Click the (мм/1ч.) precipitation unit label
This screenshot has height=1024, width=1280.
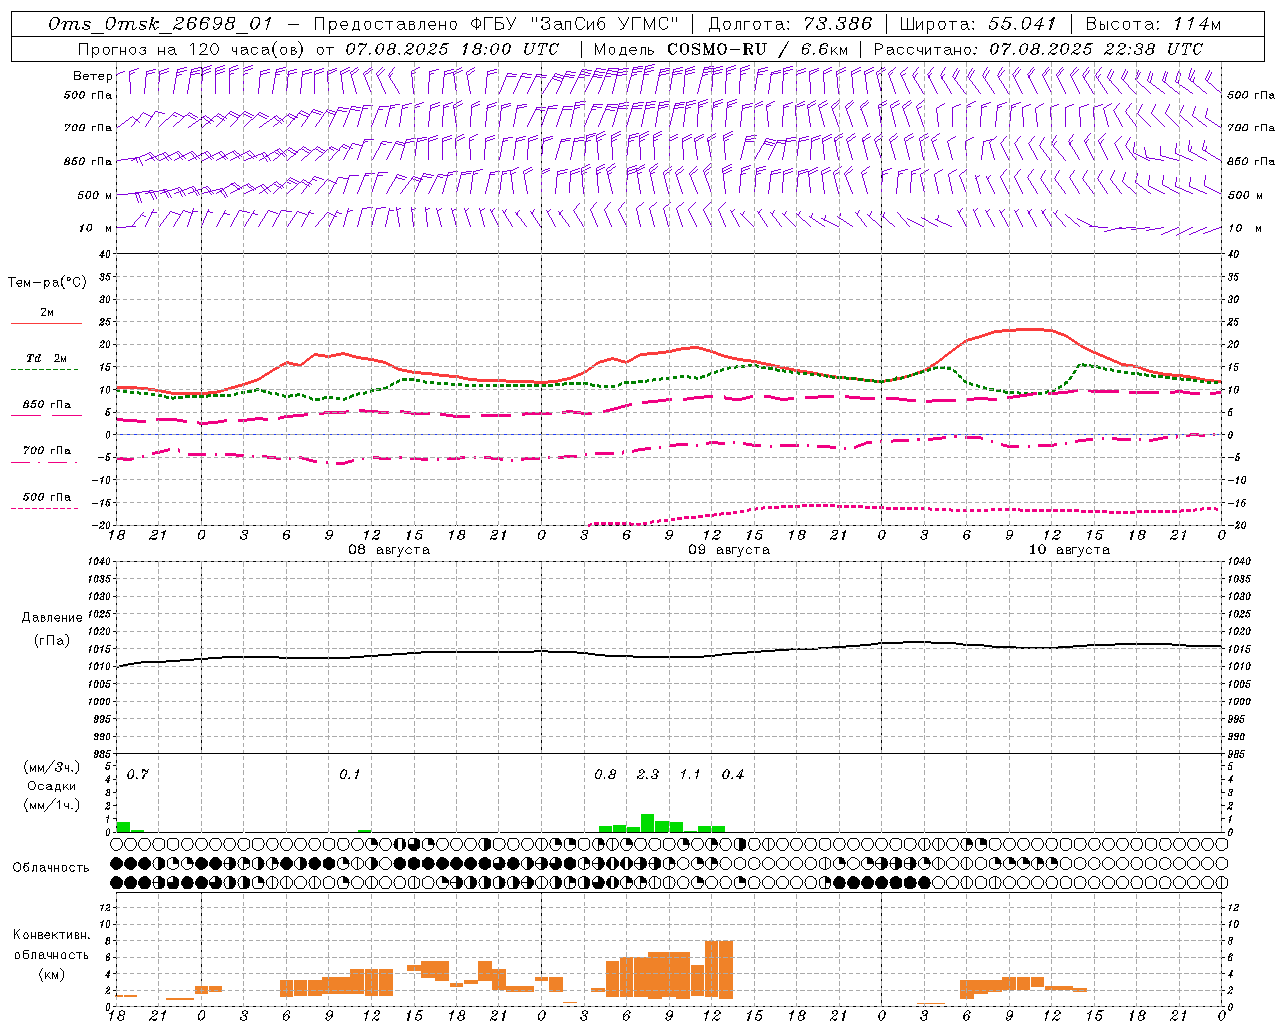pyautogui.click(x=51, y=805)
